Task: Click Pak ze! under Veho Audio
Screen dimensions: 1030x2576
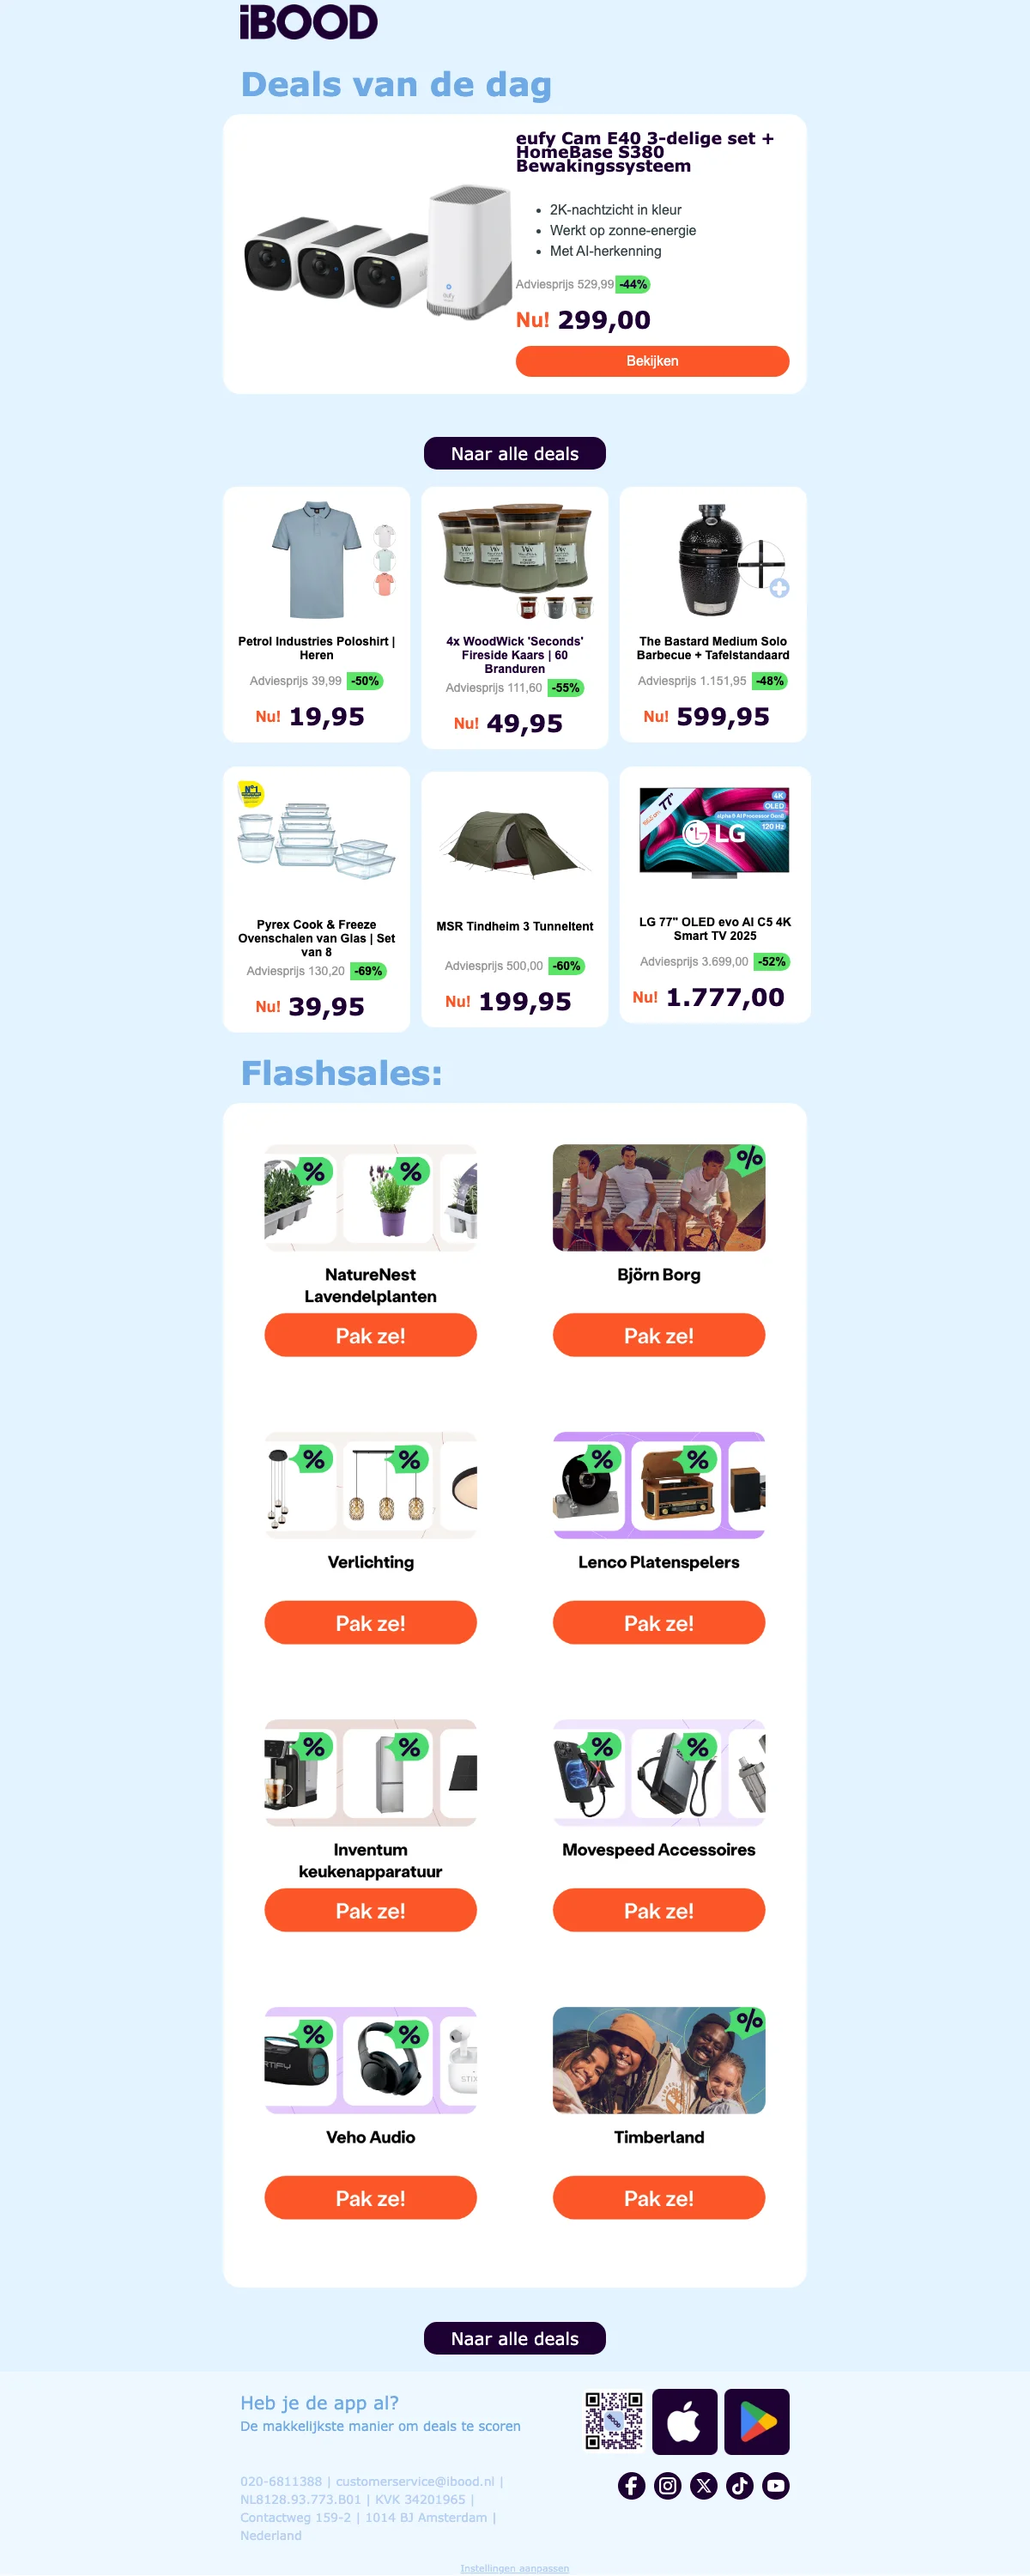Action: pyautogui.click(x=370, y=2197)
